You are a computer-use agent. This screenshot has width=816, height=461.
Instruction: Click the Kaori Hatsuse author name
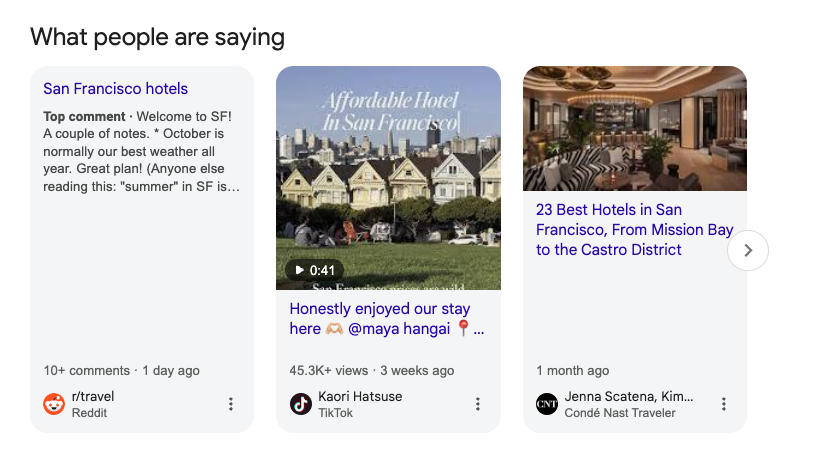(360, 397)
